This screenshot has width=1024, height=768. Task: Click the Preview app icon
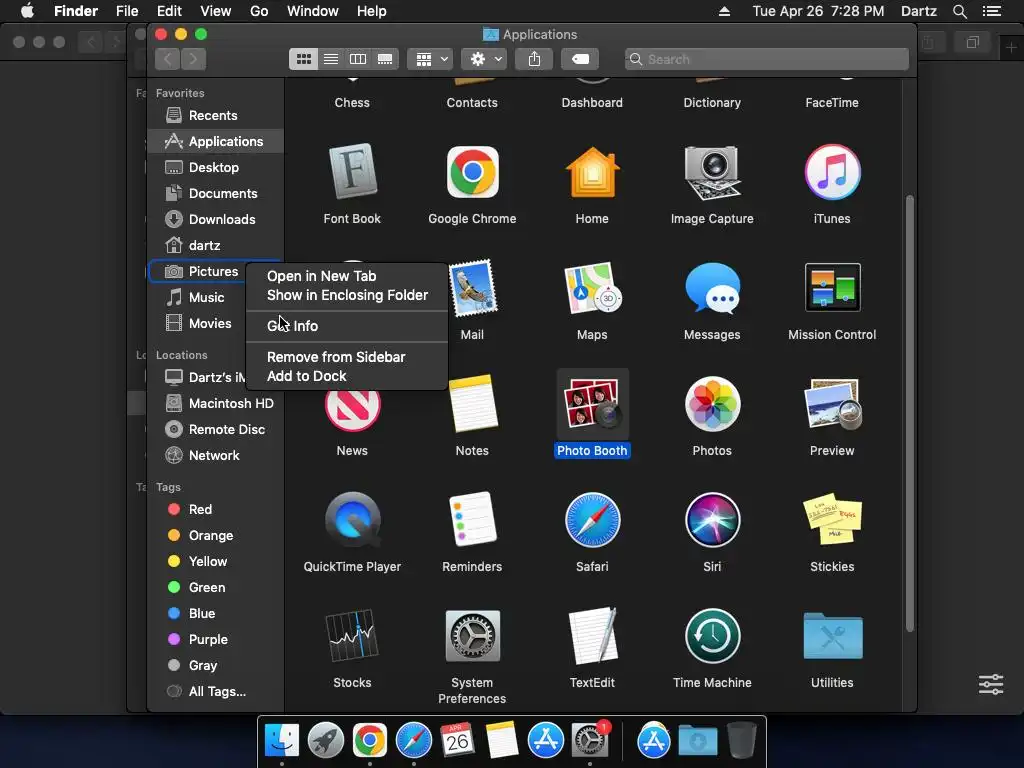[x=832, y=405]
